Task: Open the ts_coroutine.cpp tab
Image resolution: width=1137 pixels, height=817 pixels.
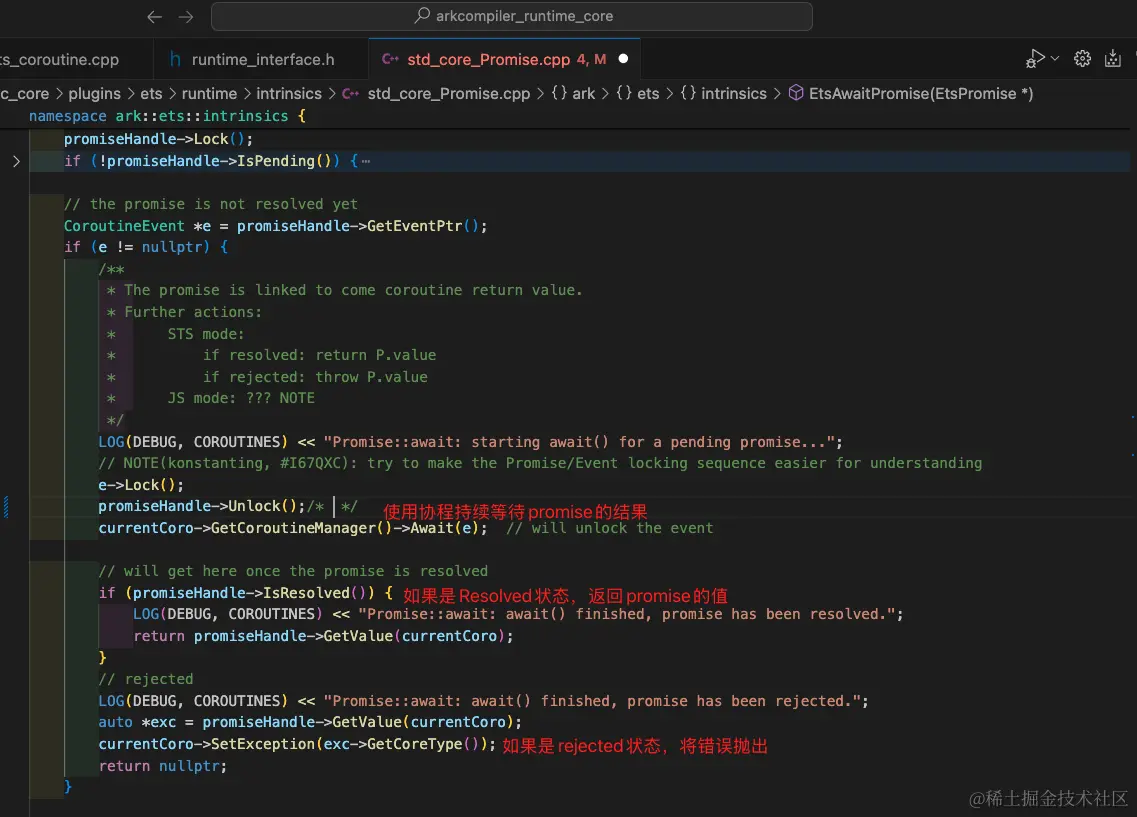Action: 60,59
